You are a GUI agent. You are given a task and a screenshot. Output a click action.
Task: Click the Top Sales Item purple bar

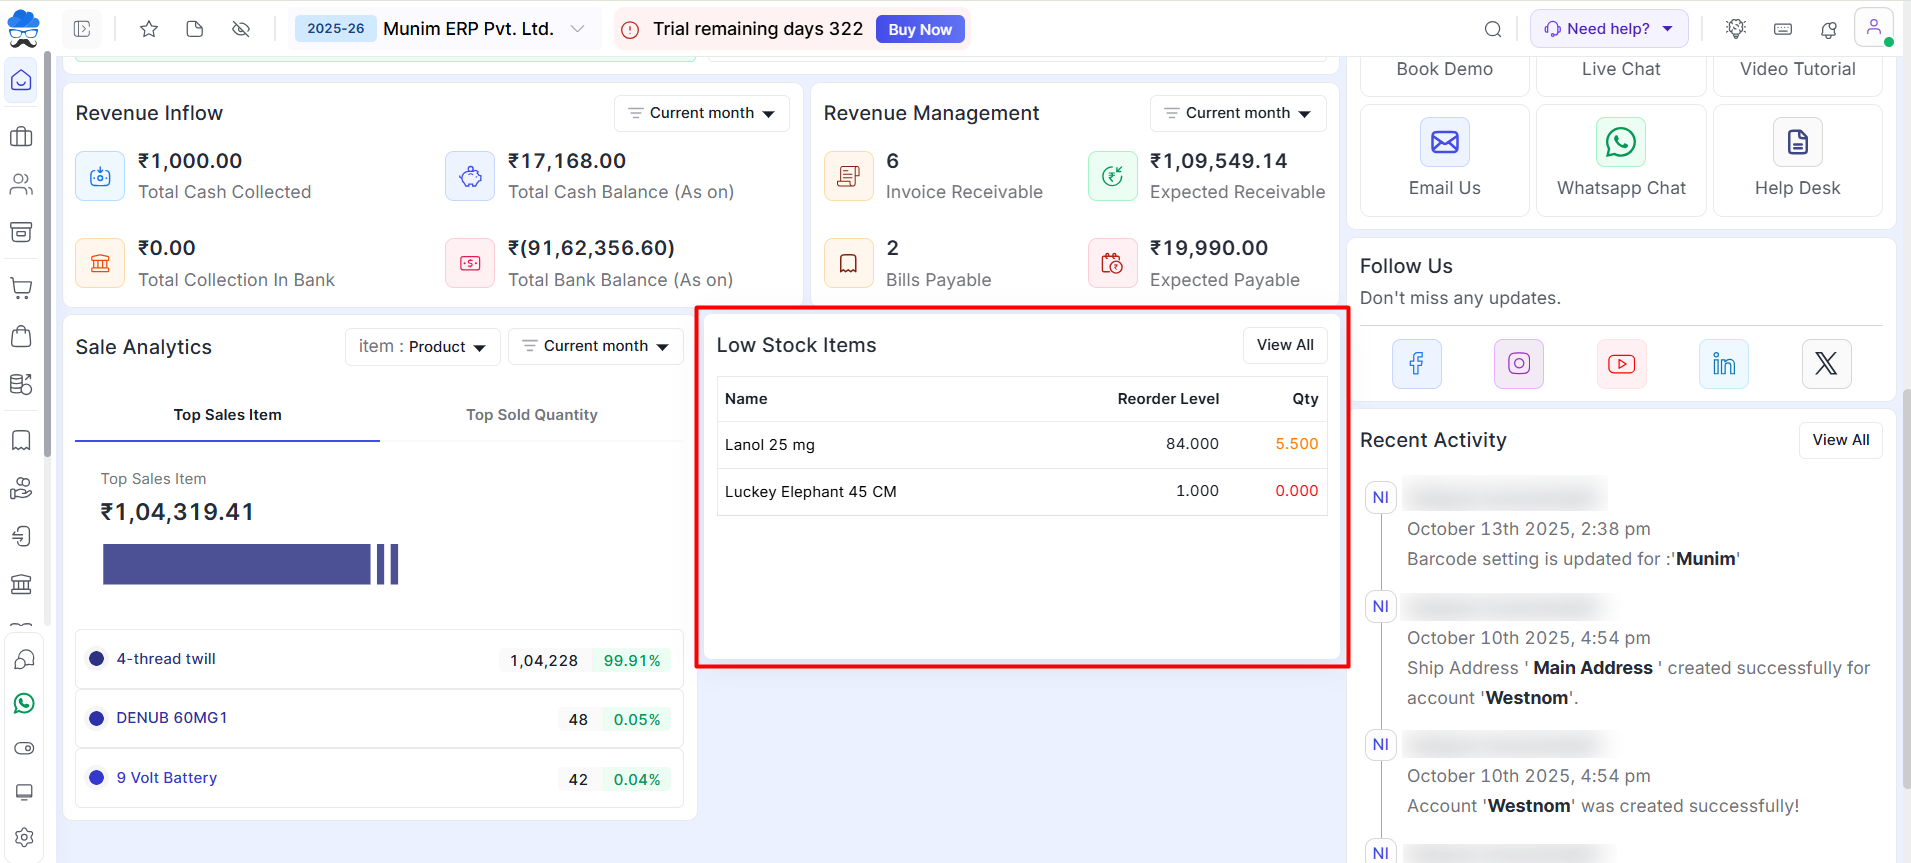point(237,564)
